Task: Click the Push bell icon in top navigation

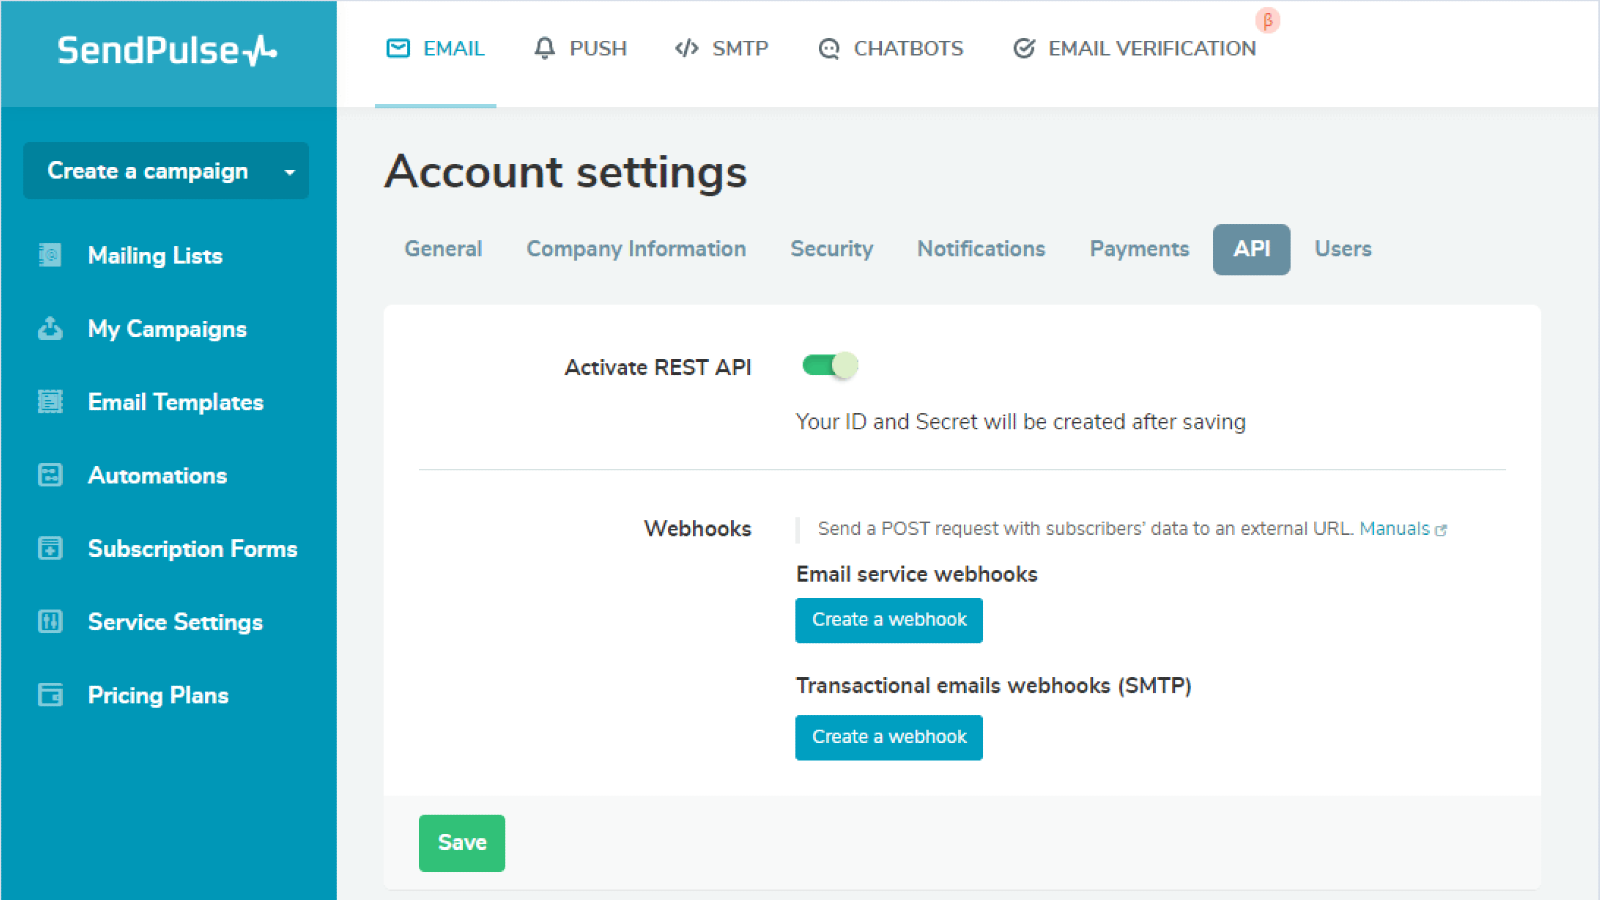Action: [544, 48]
